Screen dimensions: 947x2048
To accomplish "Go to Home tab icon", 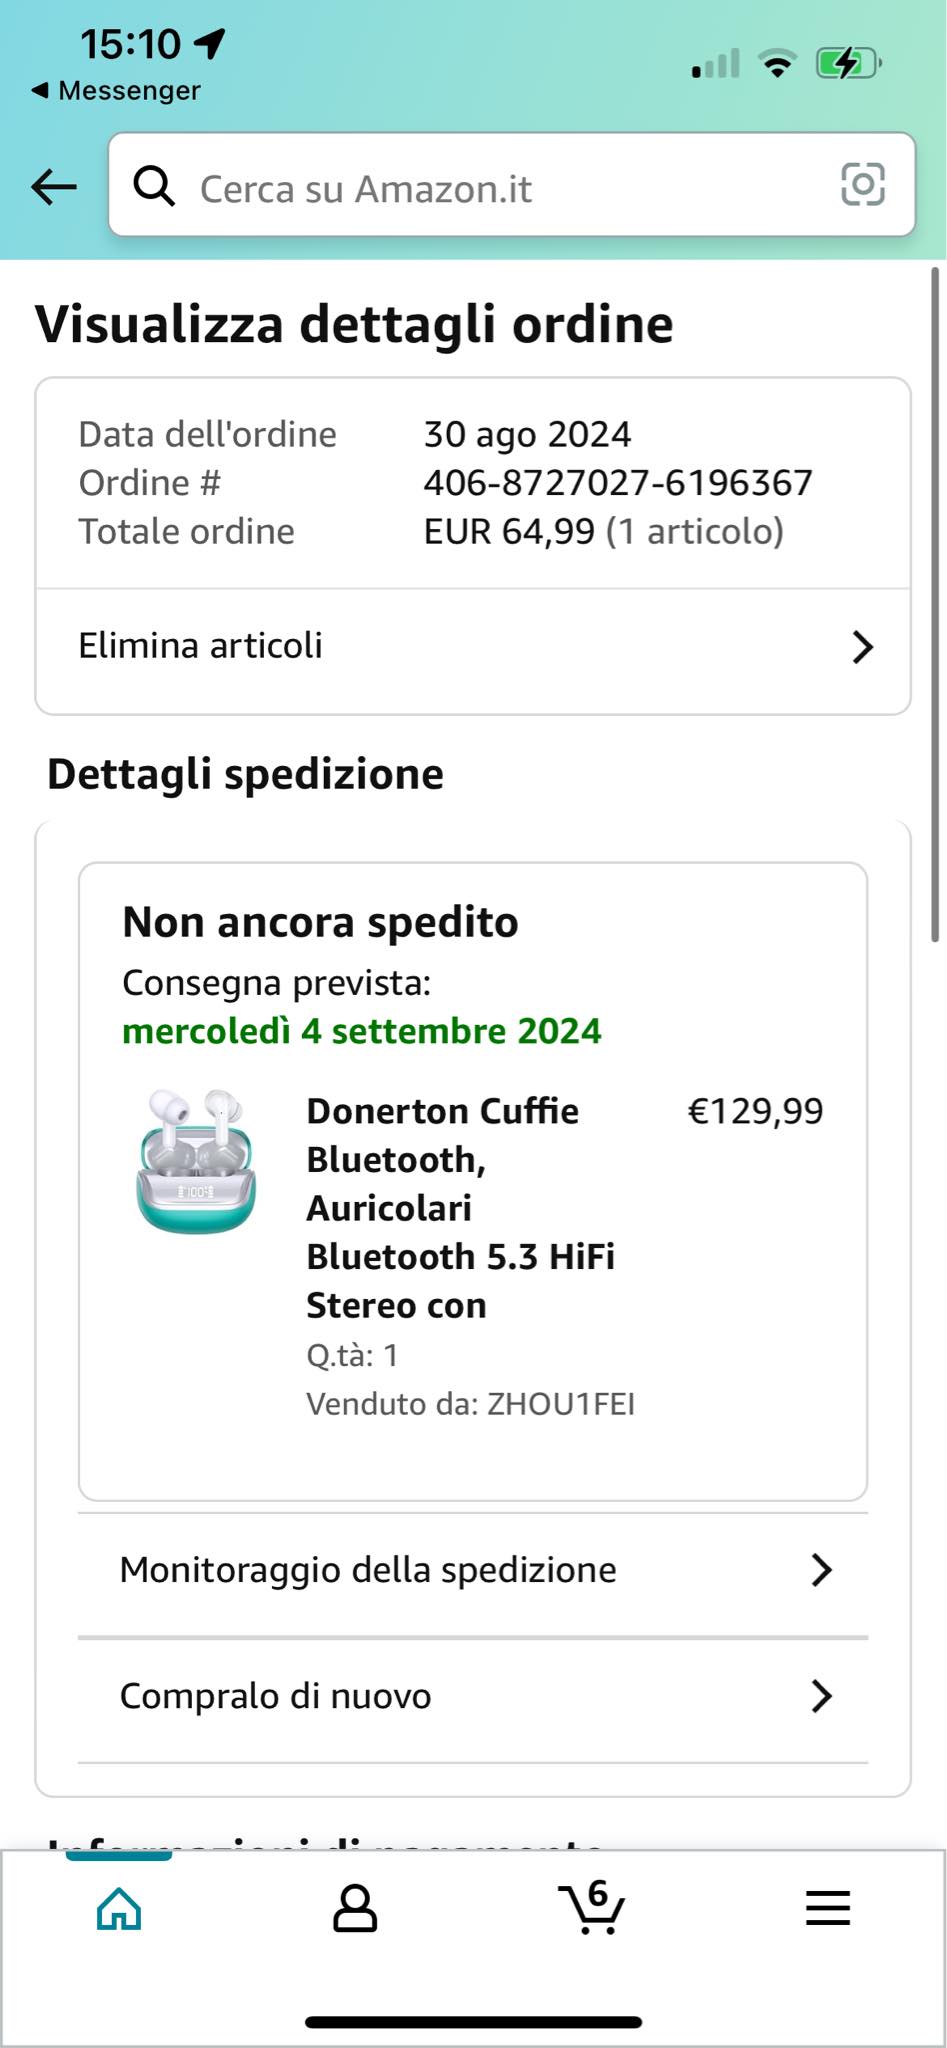I will click(x=119, y=1908).
